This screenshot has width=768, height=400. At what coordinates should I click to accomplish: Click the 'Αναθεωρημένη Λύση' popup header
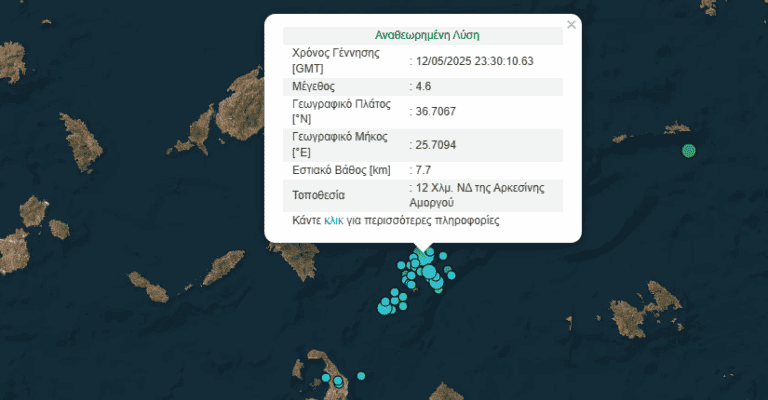[x=422, y=36]
